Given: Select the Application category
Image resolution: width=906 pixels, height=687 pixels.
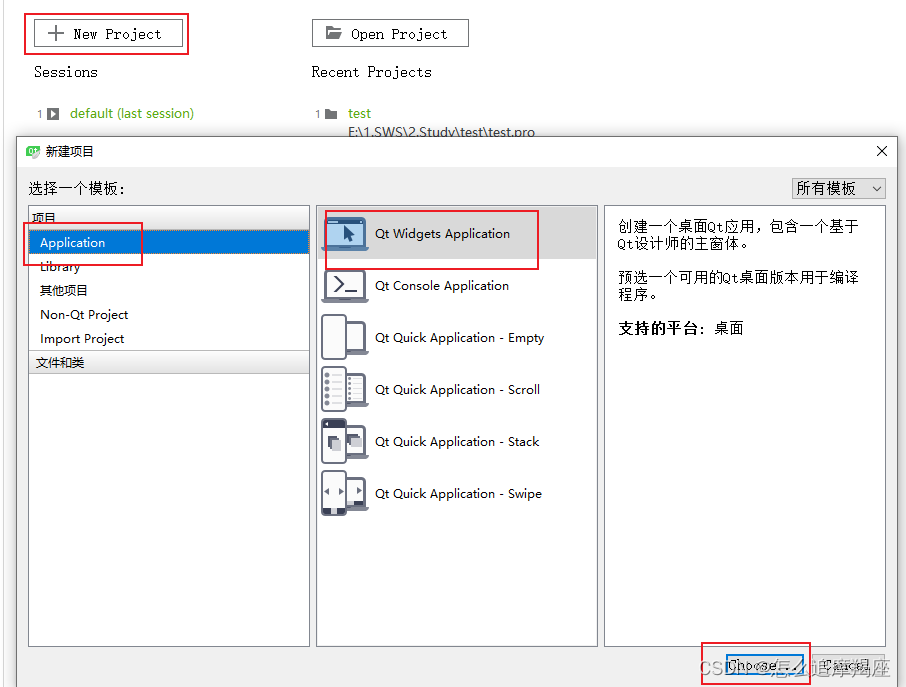Looking at the screenshot, I should click(x=72, y=242).
